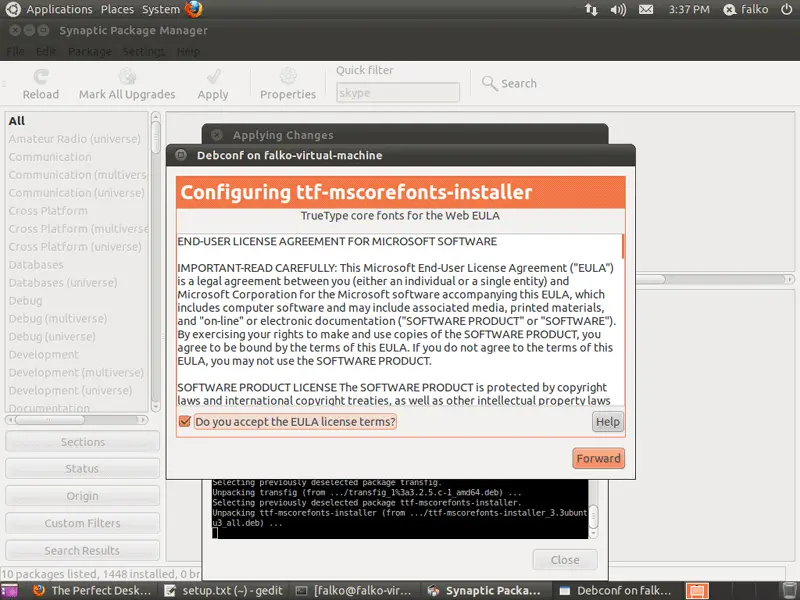Click the Custom Filters button
This screenshot has width=800, height=600.
83,523
